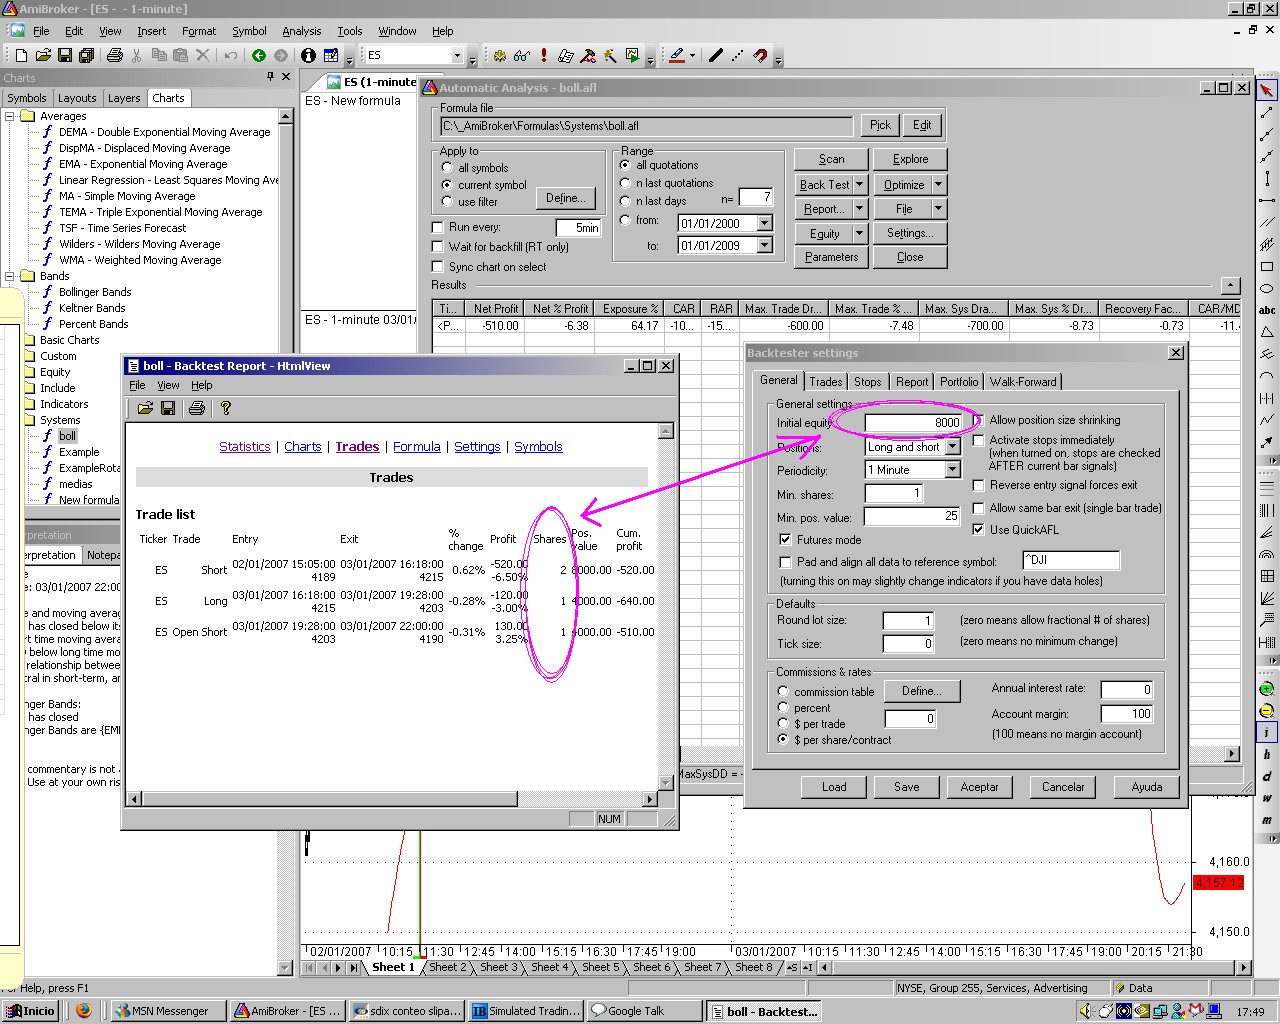Select the arrow pointer tool in right toolbar

(x=1267, y=90)
